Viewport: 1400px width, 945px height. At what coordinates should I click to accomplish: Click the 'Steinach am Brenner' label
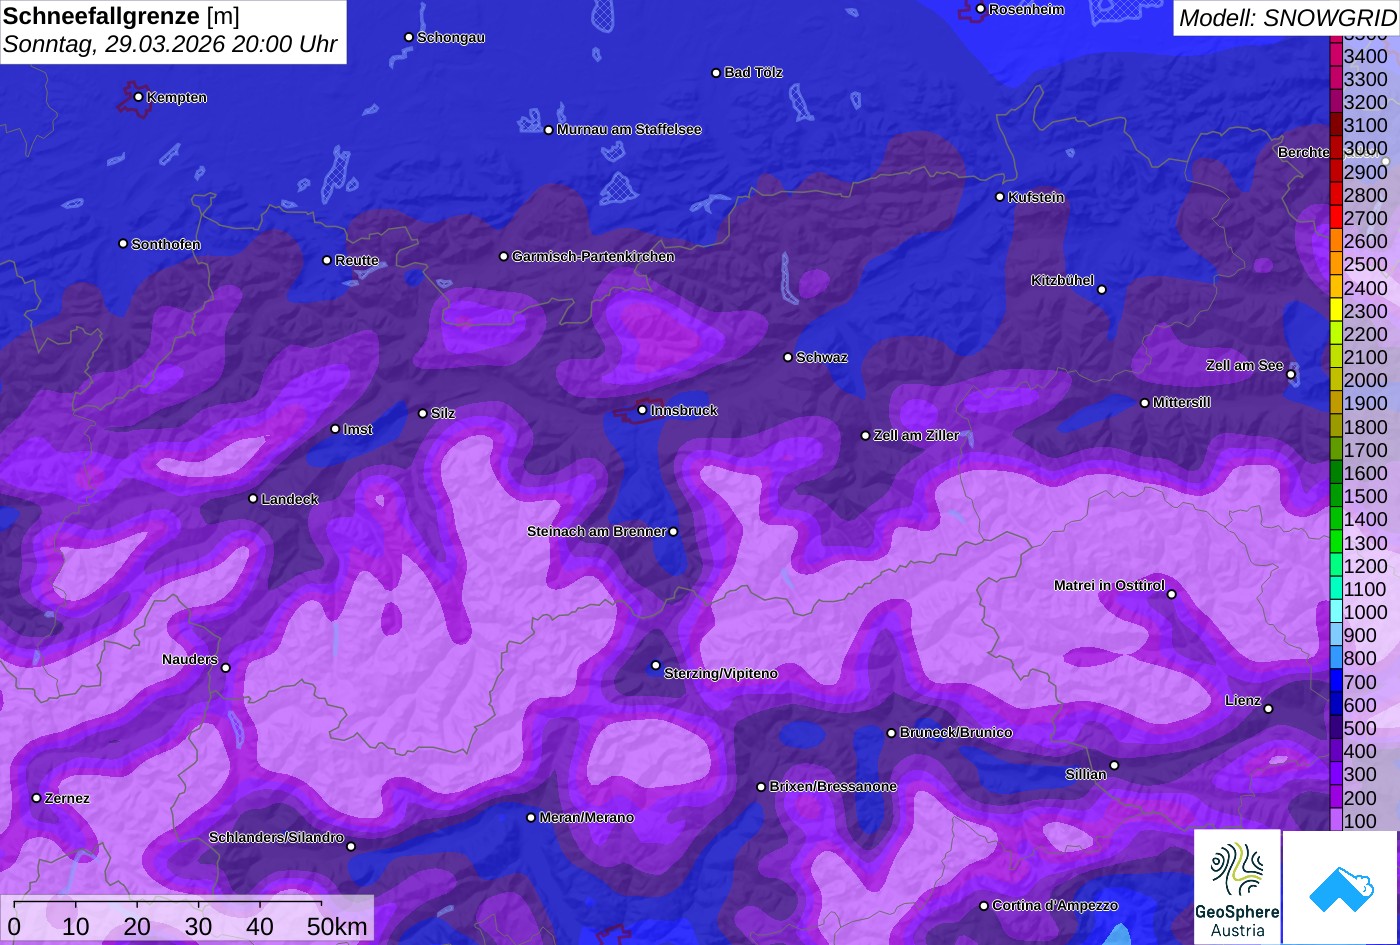tap(596, 531)
